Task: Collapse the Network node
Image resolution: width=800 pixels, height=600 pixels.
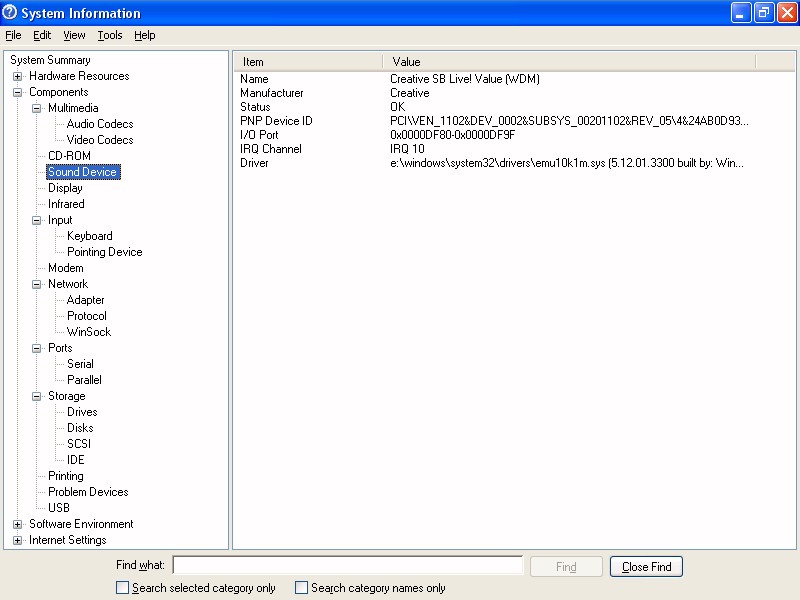Action: pyautogui.click(x=36, y=284)
